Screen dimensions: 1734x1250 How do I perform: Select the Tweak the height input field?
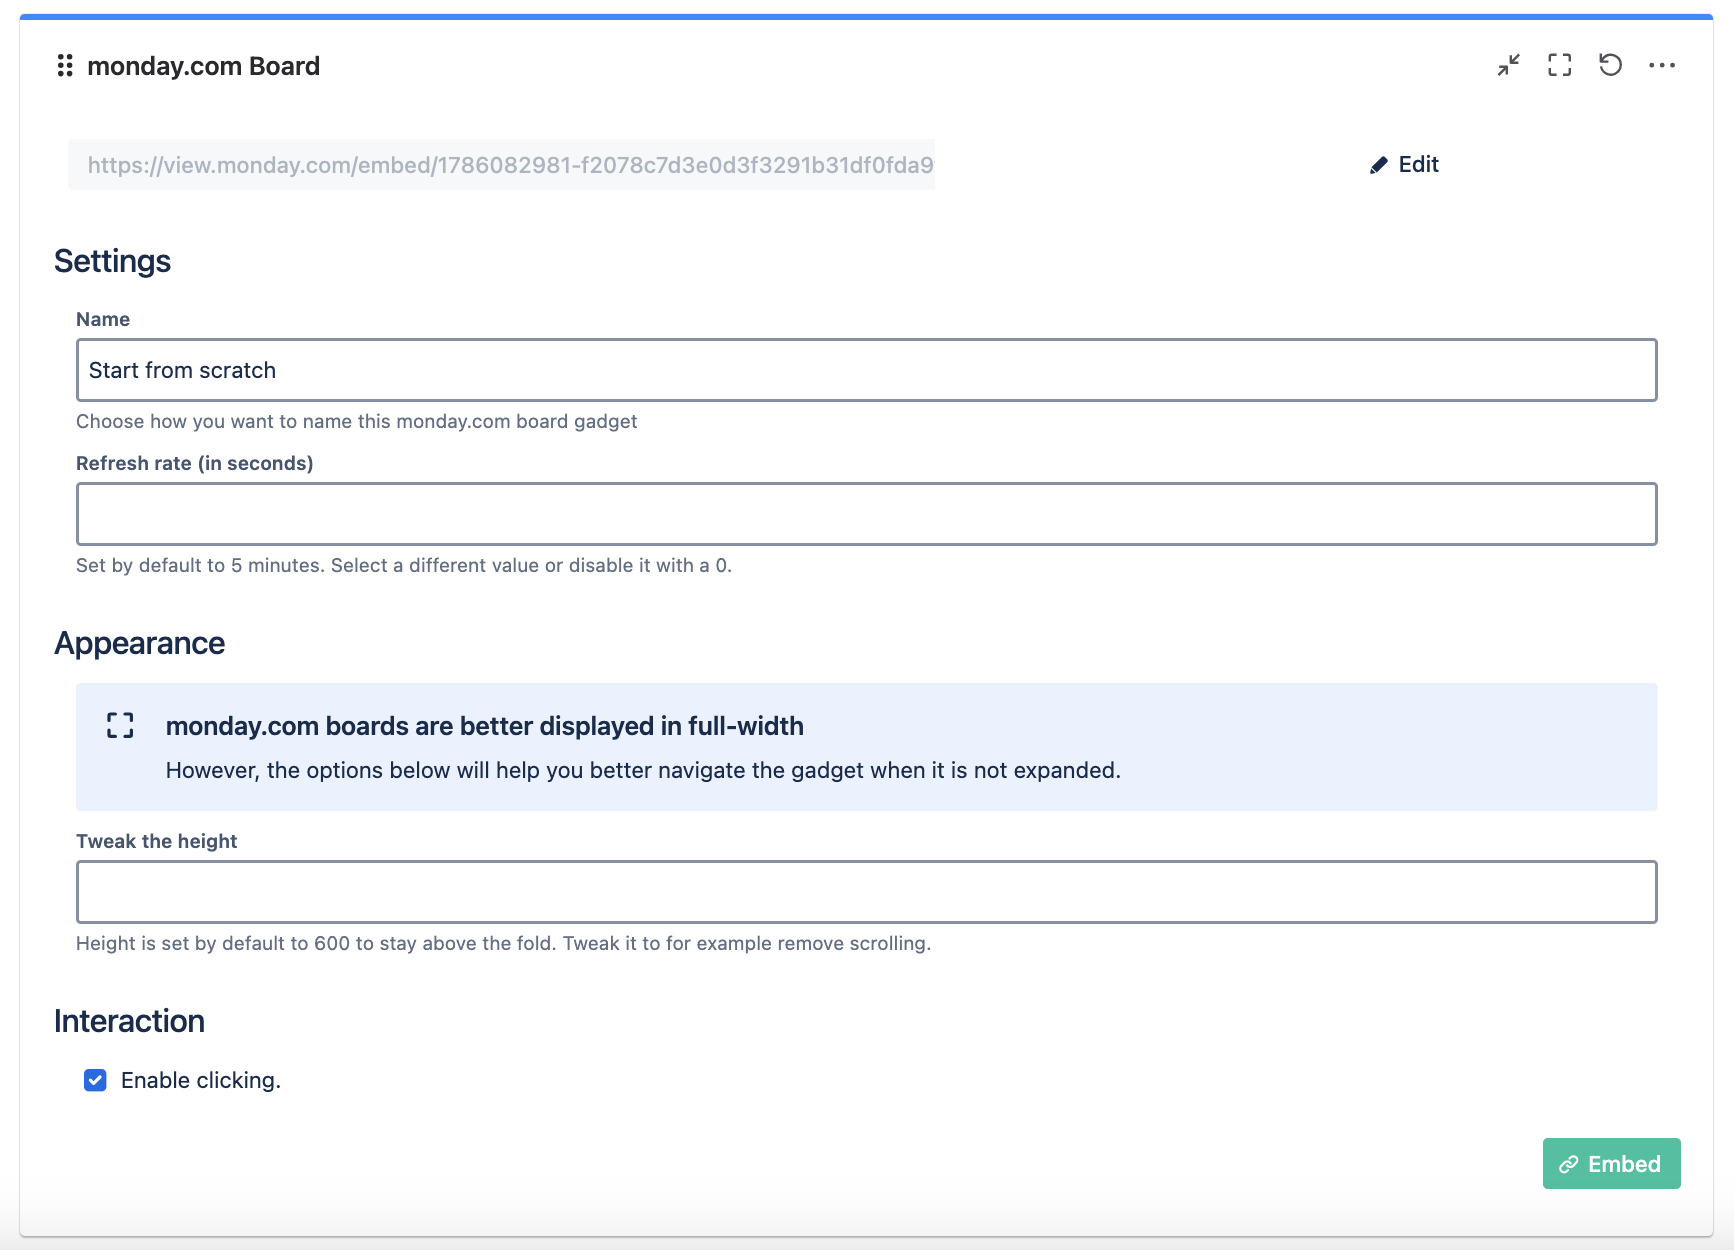(866, 892)
